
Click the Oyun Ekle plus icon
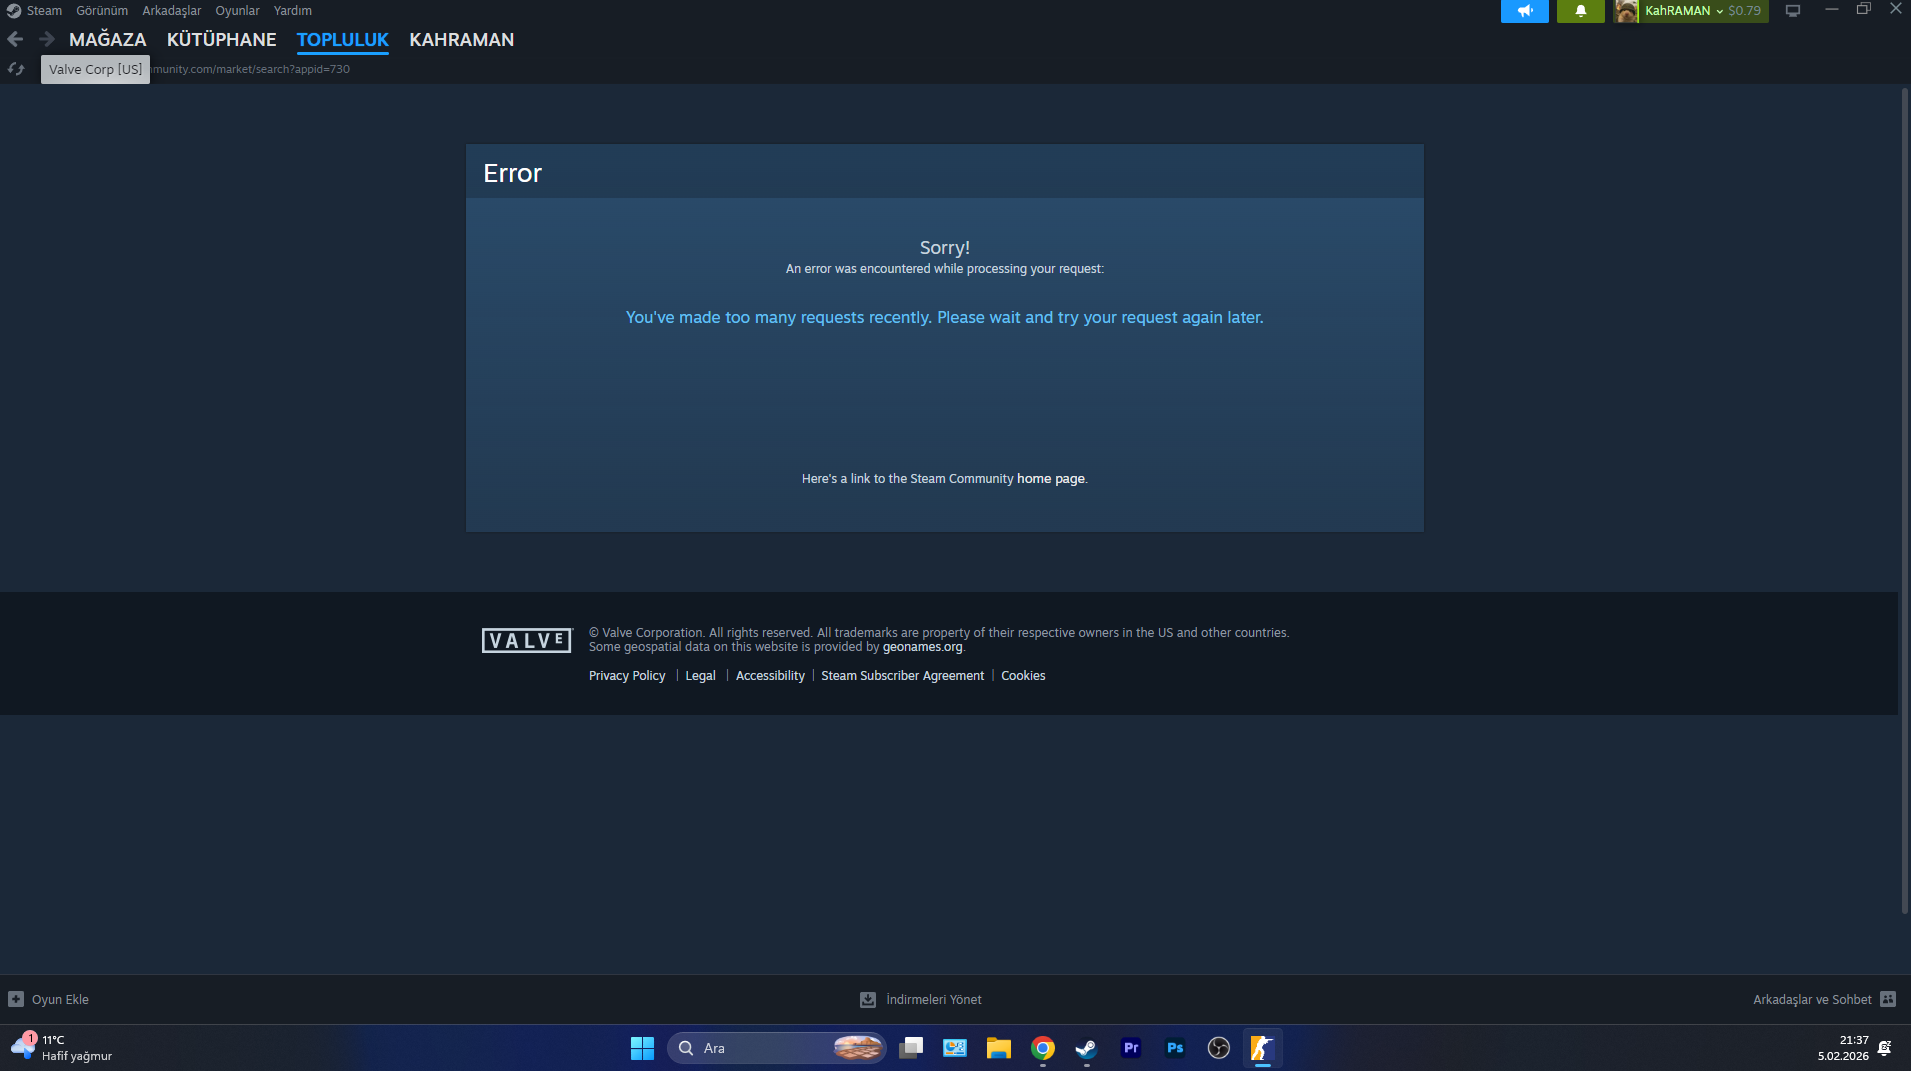pos(16,999)
